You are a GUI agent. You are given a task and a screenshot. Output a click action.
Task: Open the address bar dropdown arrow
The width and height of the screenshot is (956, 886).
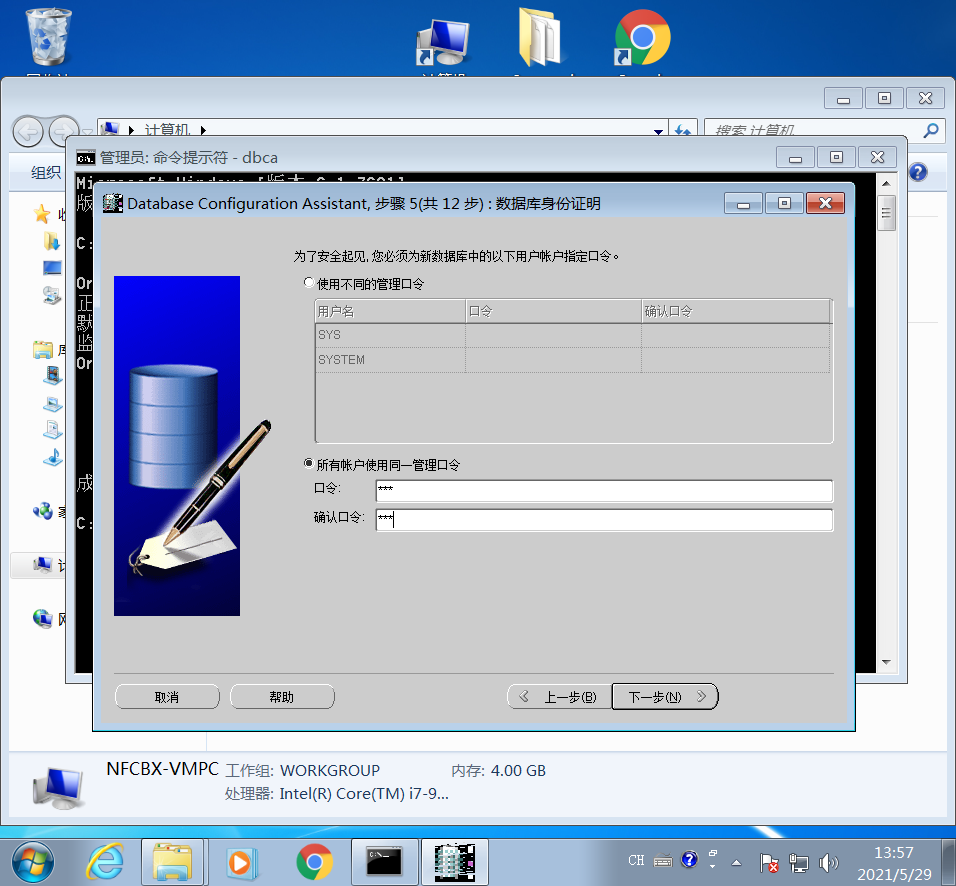tap(658, 130)
